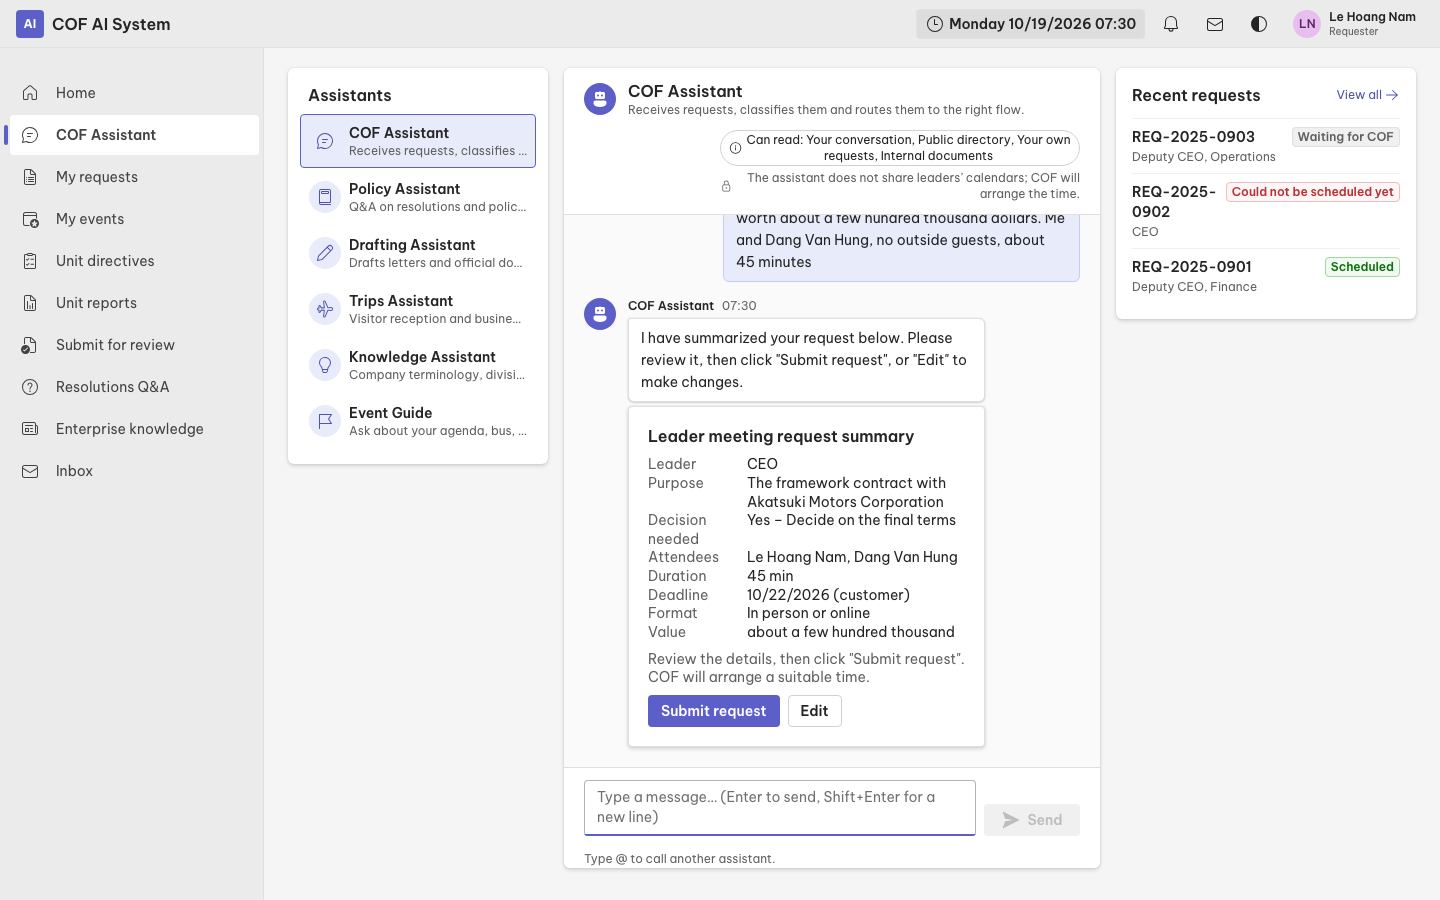Select COF Assistant in Assistants list
1440x900 pixels.
click(x=418, y=141)
